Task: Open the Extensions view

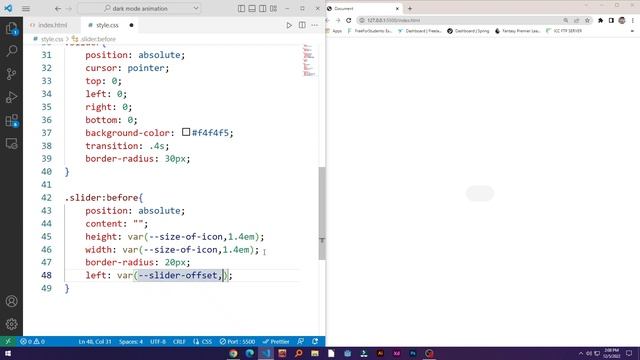Action: 11,120
